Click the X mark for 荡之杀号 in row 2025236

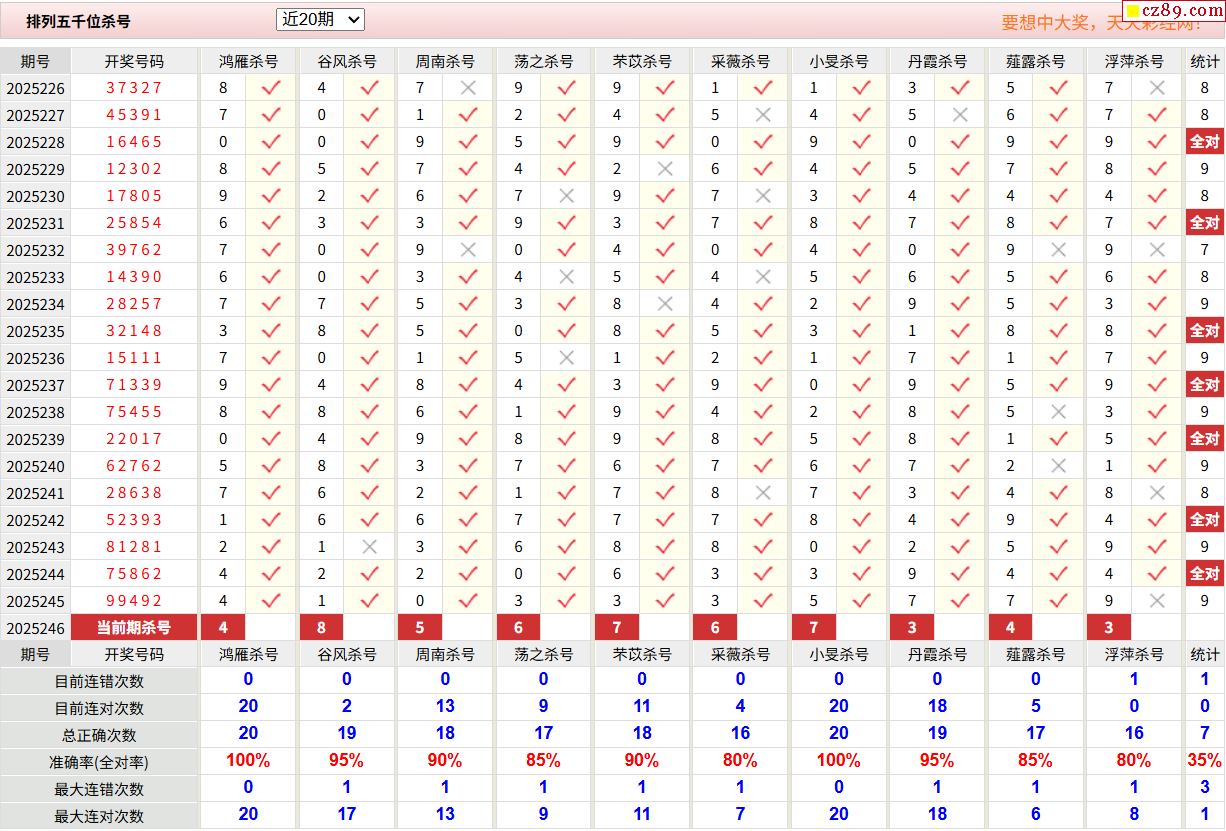pyautogui.click(x=567, y=358)
